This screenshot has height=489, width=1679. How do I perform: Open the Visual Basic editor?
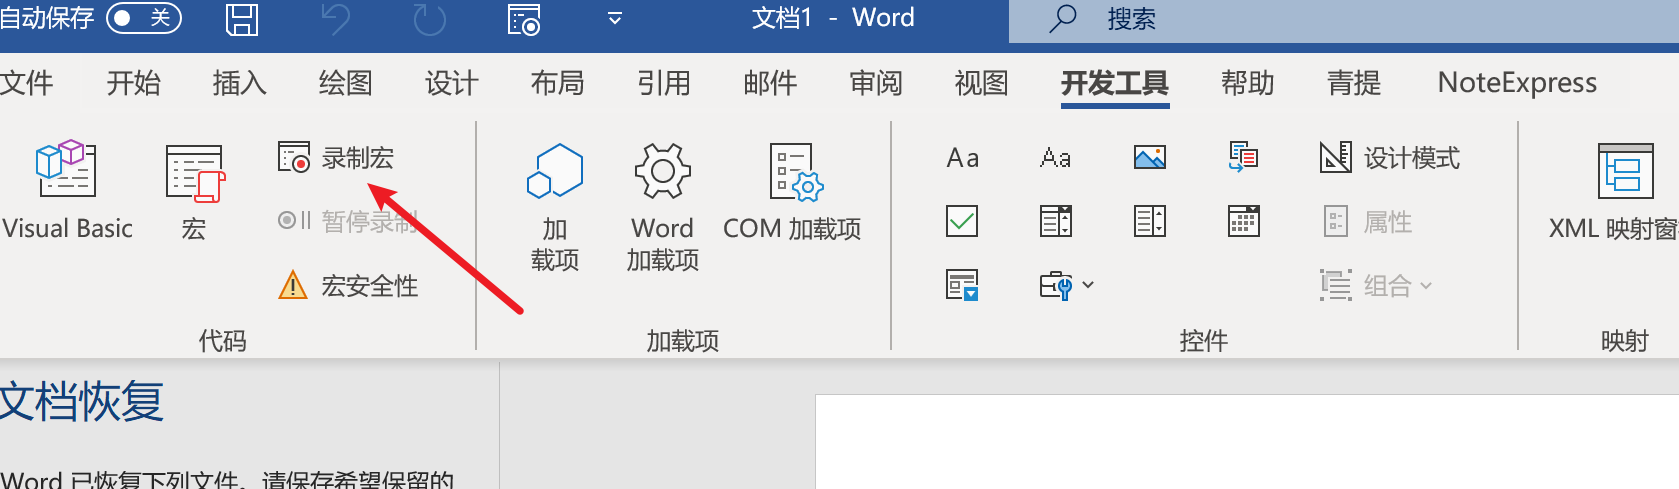point(67,191)
